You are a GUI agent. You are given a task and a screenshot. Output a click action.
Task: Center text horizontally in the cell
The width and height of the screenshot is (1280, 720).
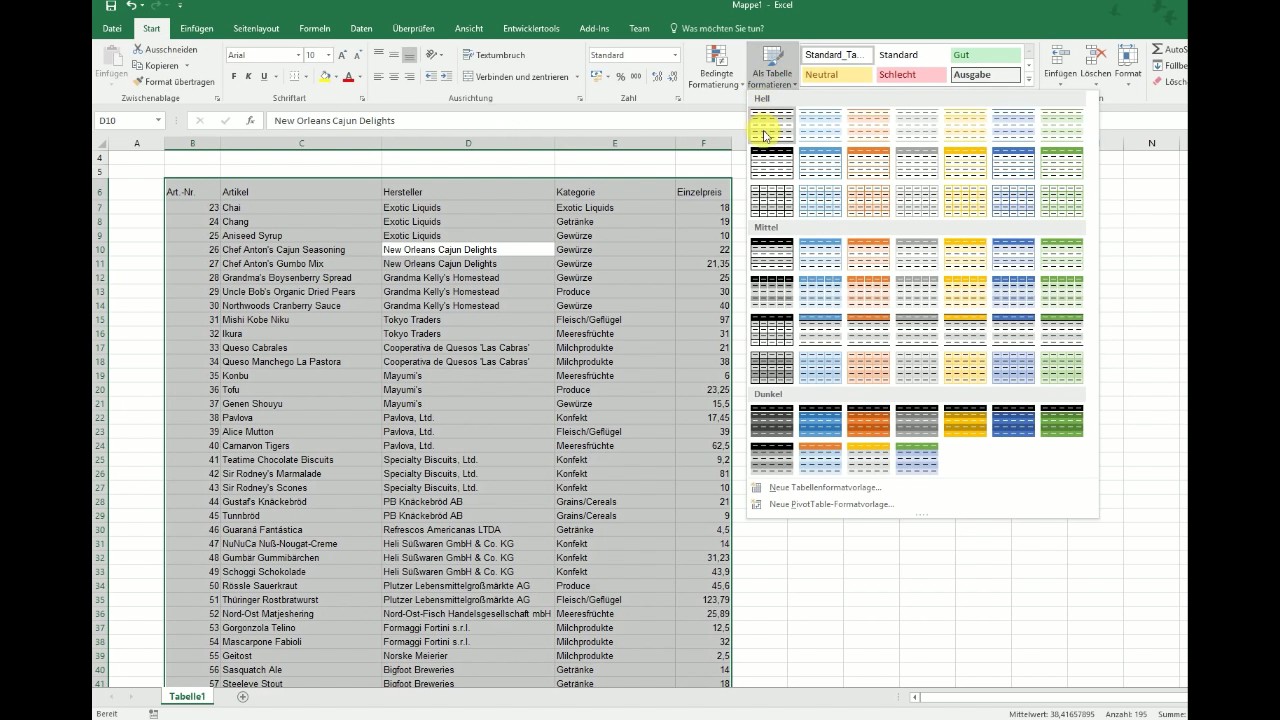tap(394, 77)
